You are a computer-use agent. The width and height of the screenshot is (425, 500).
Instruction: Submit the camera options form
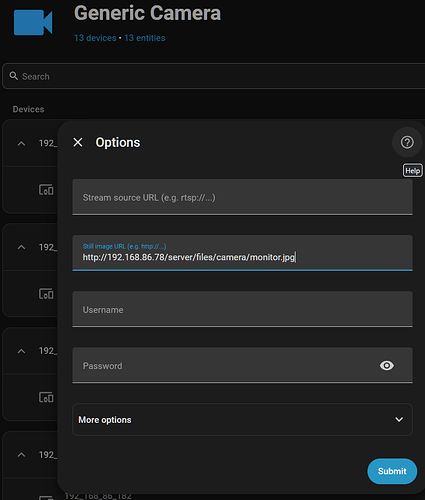coord(392,471)
